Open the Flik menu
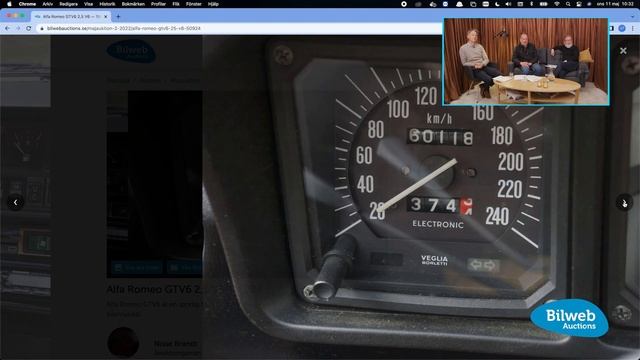 coord(176,4)
